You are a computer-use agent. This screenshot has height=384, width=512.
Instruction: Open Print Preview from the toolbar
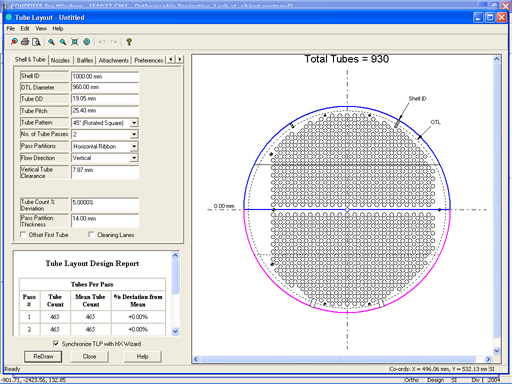click(36, 42)
